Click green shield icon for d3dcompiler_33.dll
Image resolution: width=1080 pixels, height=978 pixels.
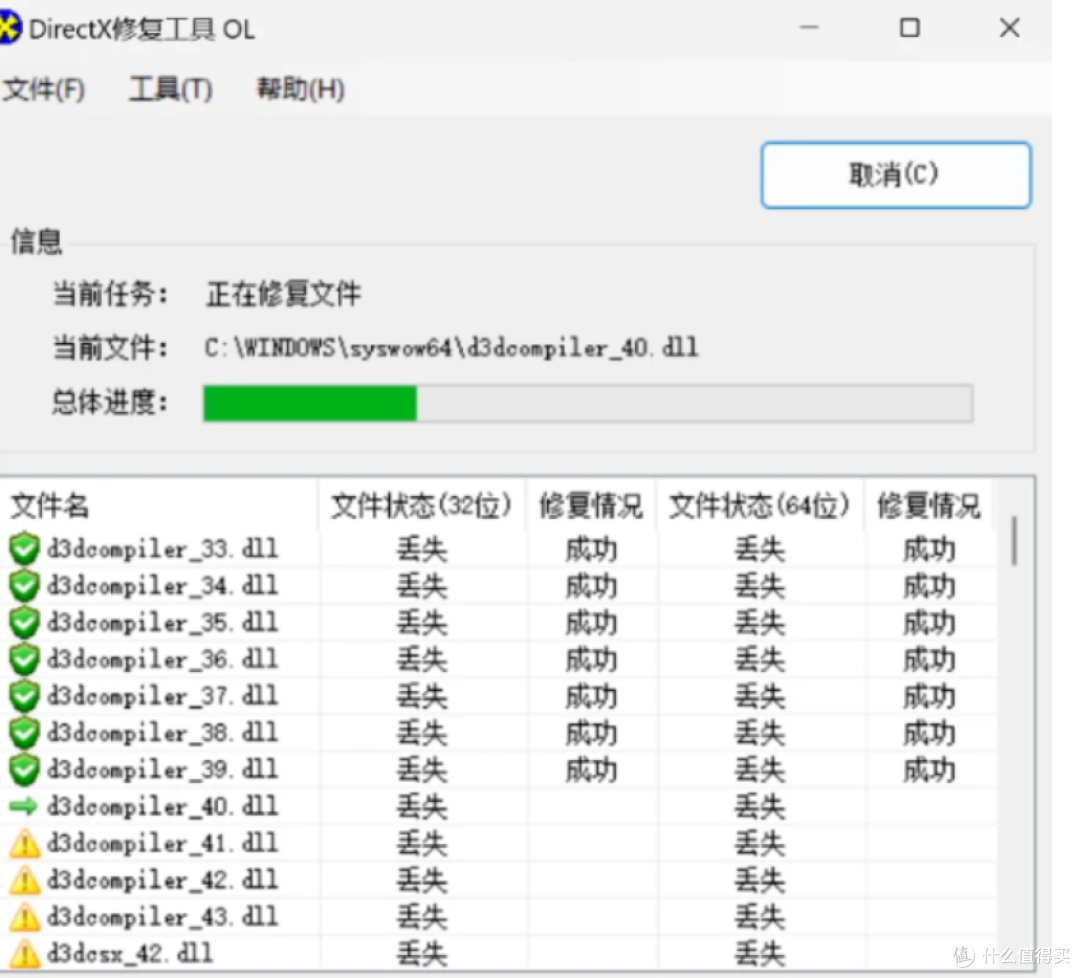[24, 549]
